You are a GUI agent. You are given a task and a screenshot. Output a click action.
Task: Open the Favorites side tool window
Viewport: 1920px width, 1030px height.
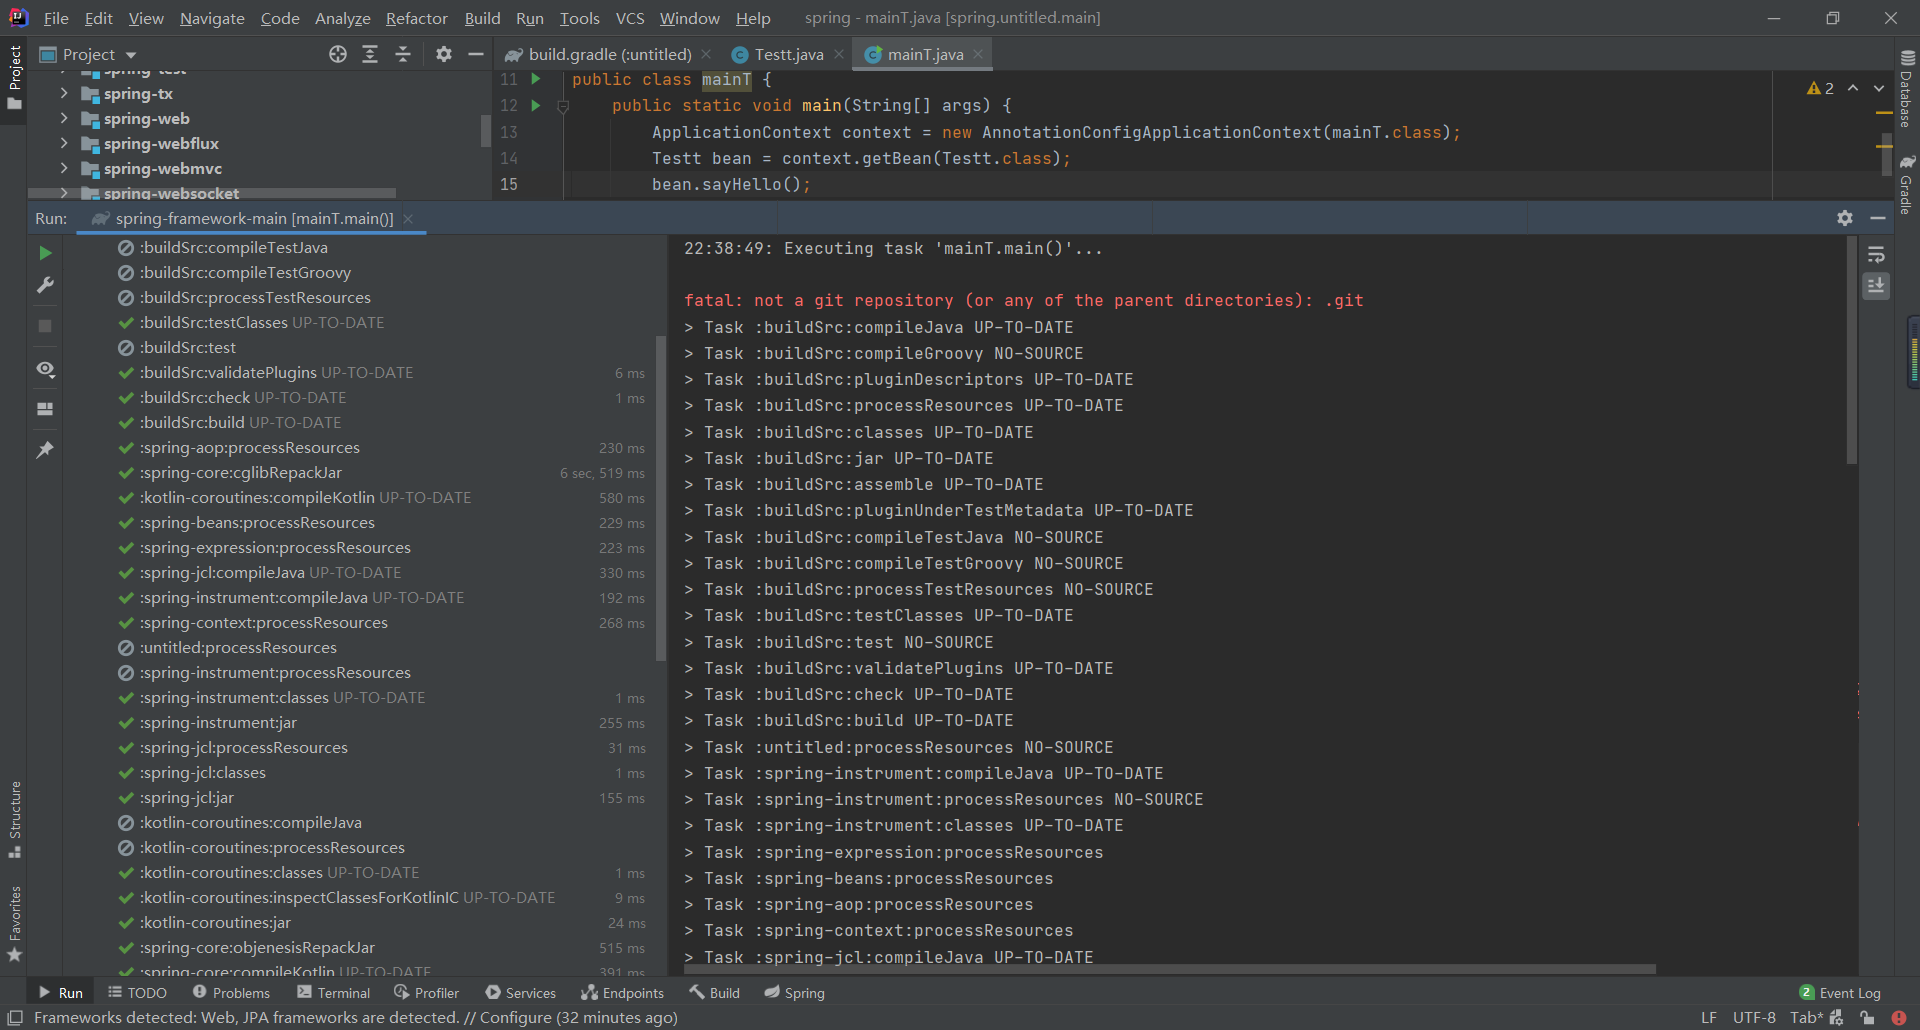pos(15,924)
